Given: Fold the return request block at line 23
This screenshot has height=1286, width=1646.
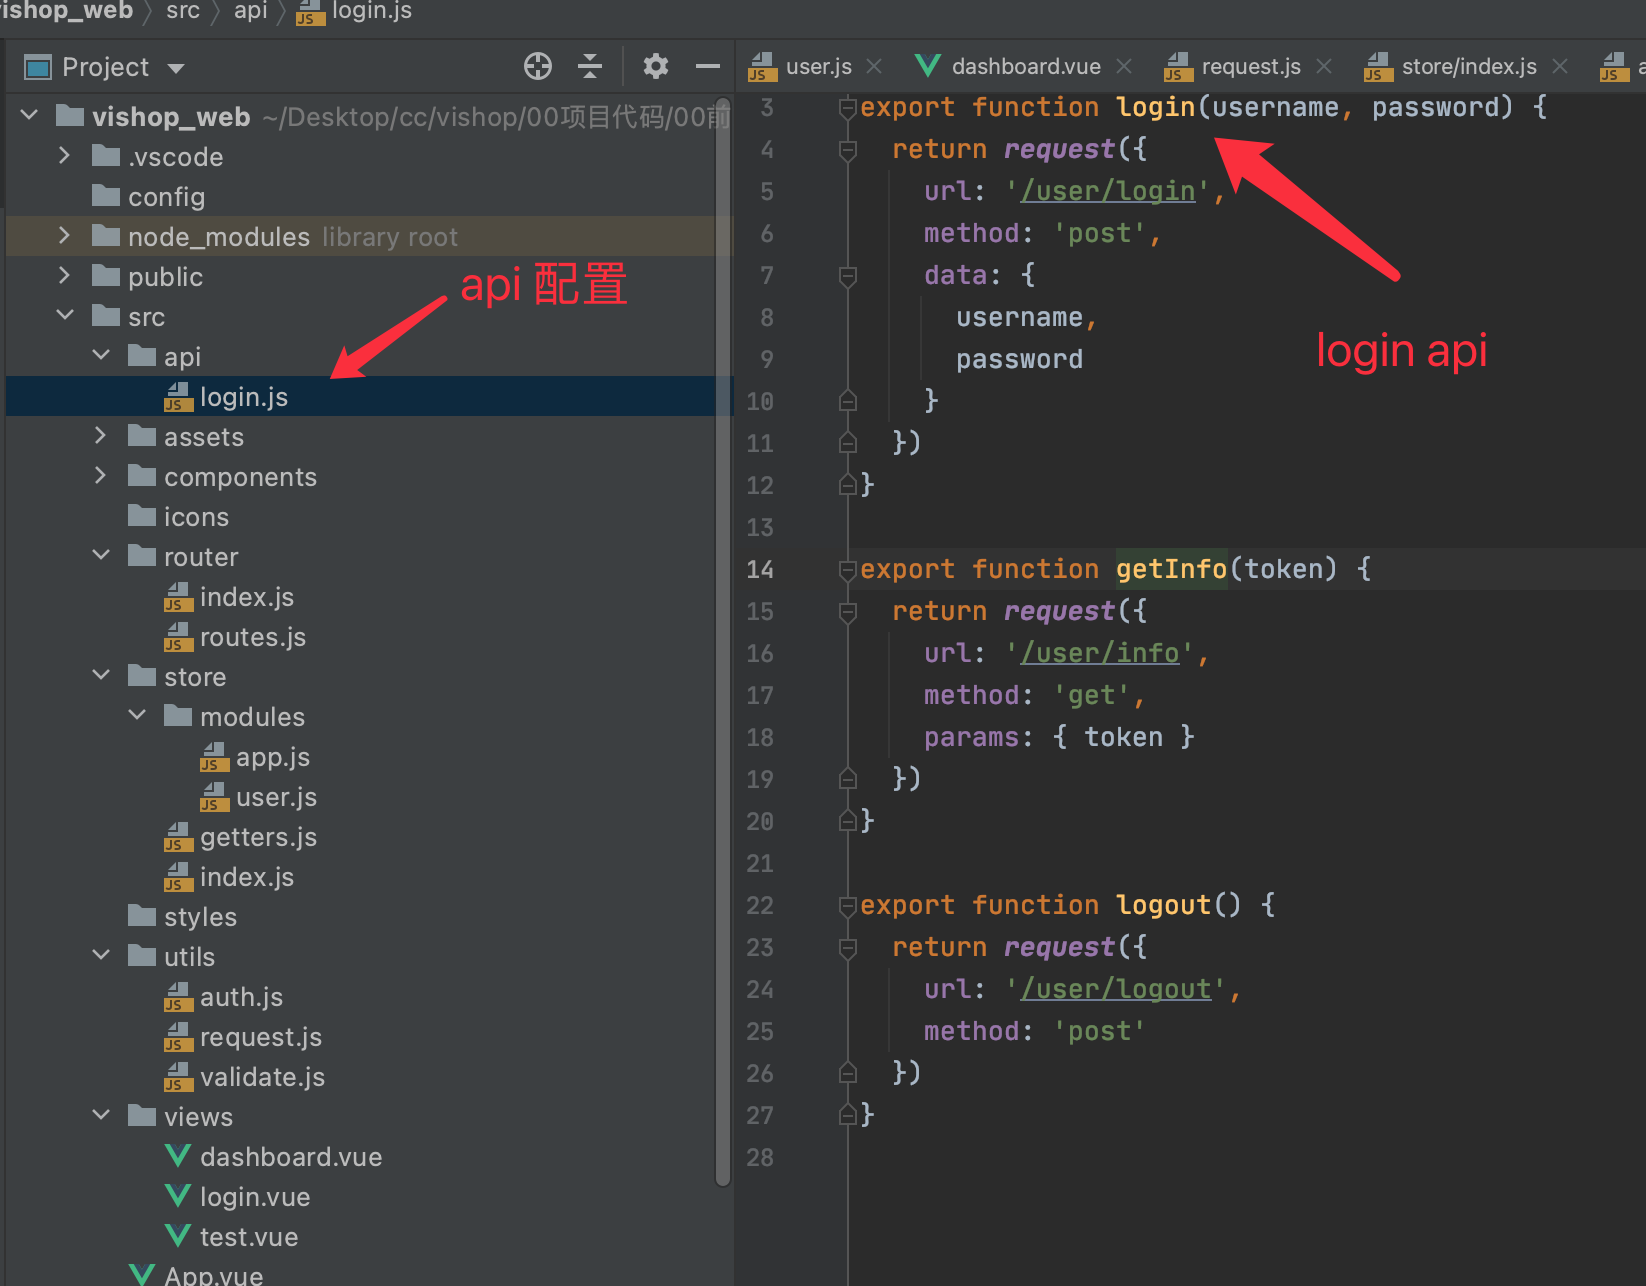Looking at the screenshot, I should 848,947.
